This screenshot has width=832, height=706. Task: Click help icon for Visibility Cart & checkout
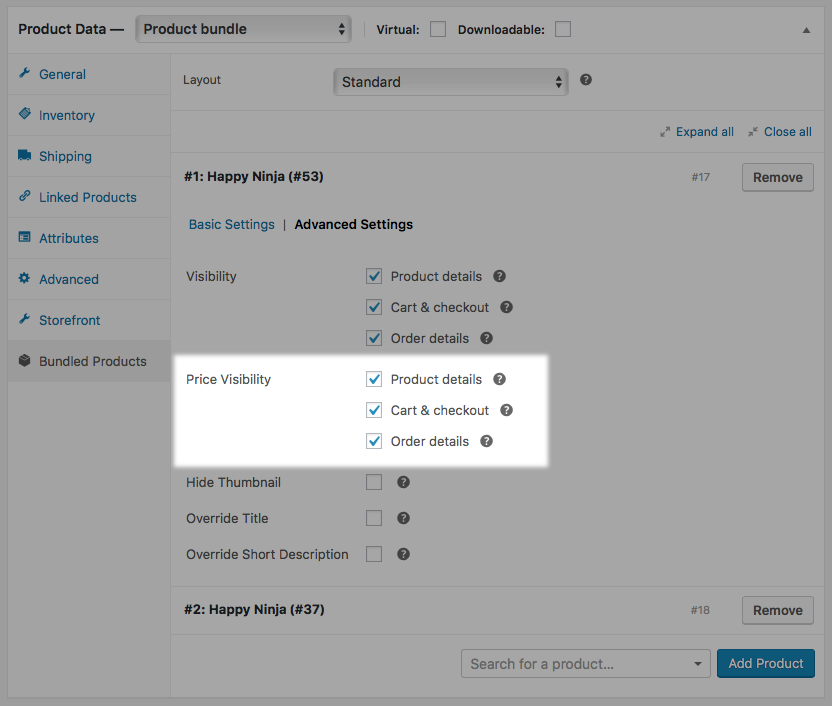[x=506, y=307]
